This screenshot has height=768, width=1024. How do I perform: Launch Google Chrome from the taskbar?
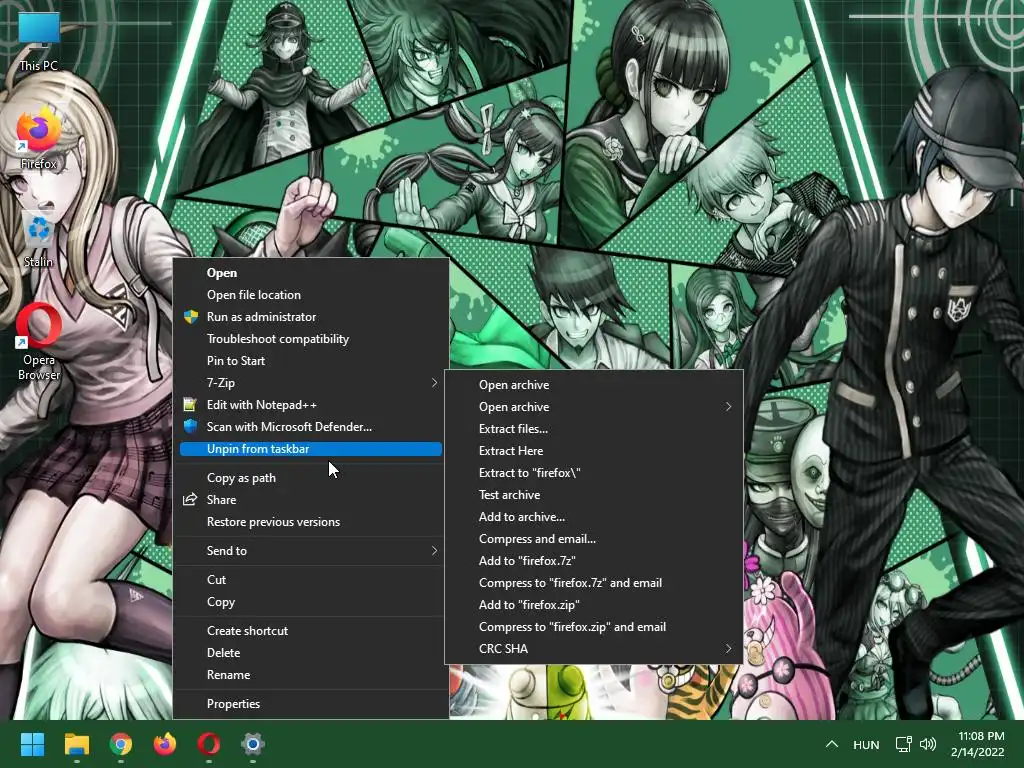point(121,744)
